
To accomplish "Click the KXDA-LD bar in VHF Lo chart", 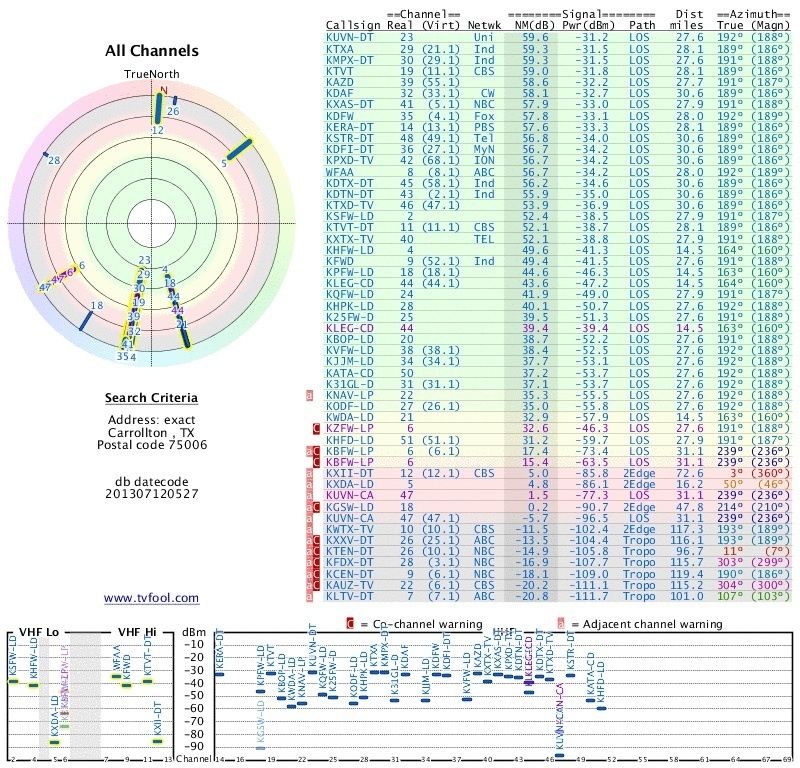I will 54,742.
